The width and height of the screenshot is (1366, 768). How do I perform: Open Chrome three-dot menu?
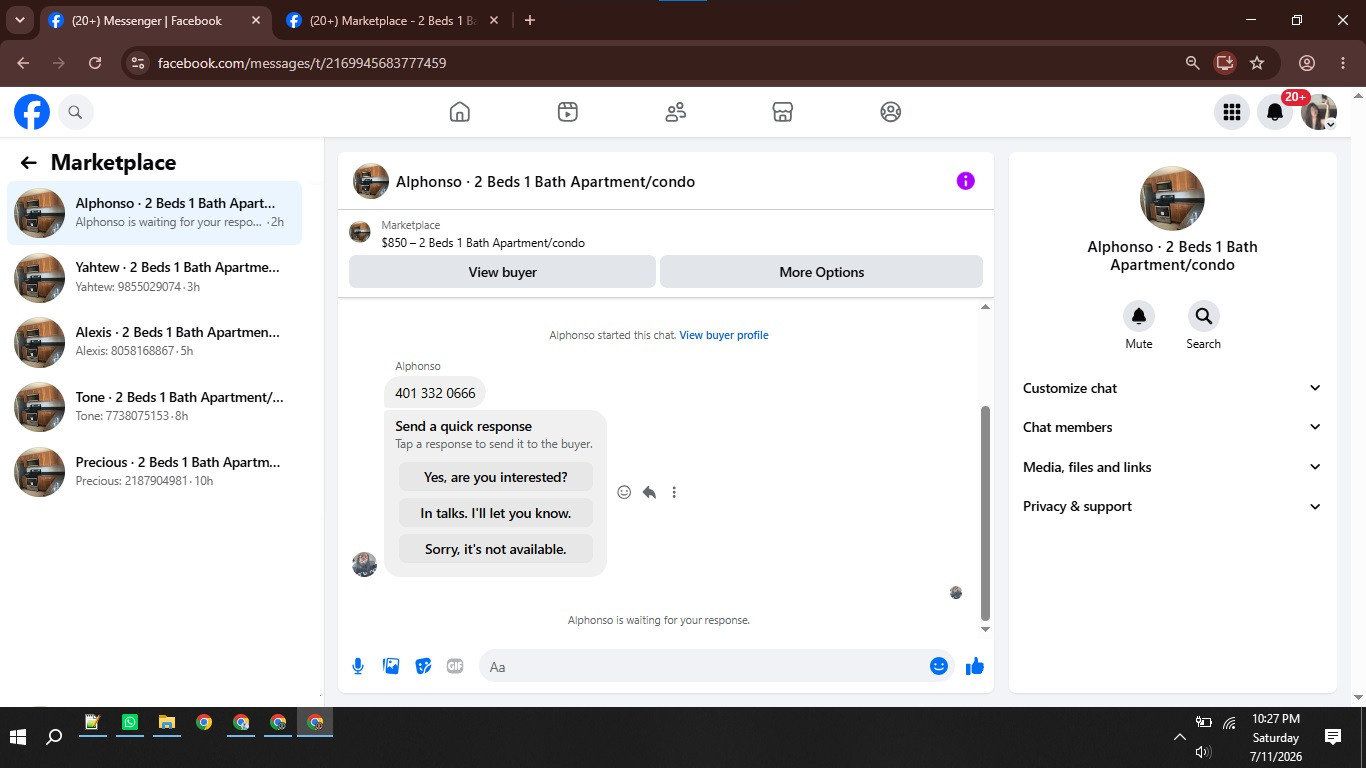[x=1343, y=63]
